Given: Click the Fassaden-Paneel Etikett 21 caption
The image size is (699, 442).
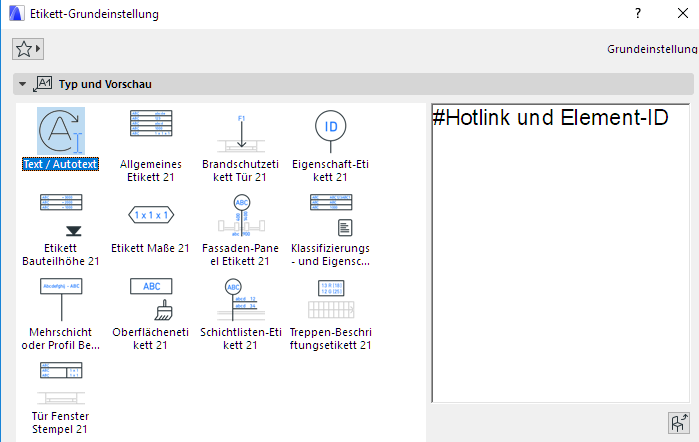Looking at the screenshot, I should (x=240, y=255).
